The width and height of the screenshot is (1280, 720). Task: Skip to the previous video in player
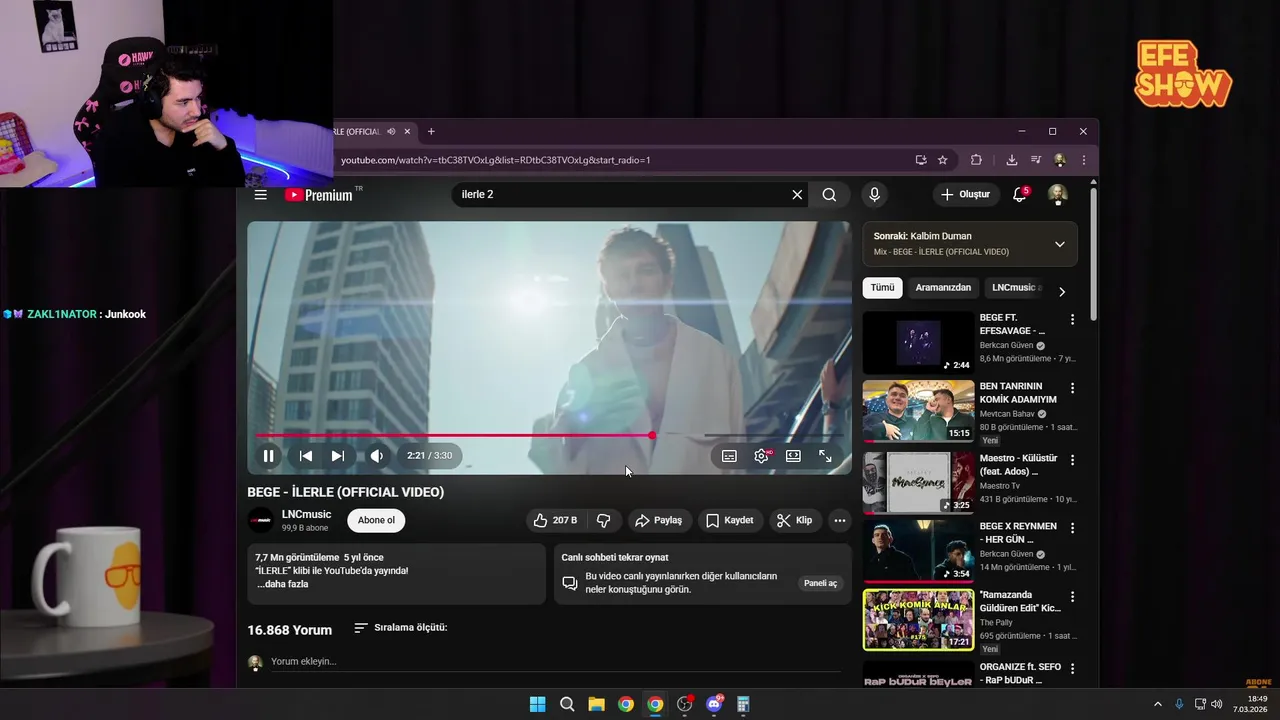coord(306,456)
